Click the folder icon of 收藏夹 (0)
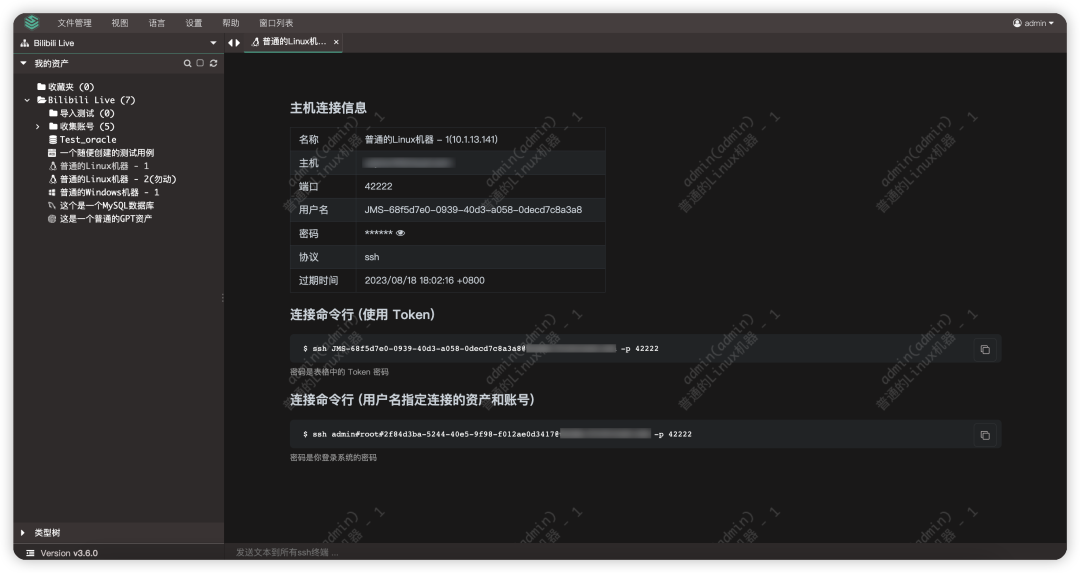This screenshot has height=573, width=1080. click(x=41, y=87)
